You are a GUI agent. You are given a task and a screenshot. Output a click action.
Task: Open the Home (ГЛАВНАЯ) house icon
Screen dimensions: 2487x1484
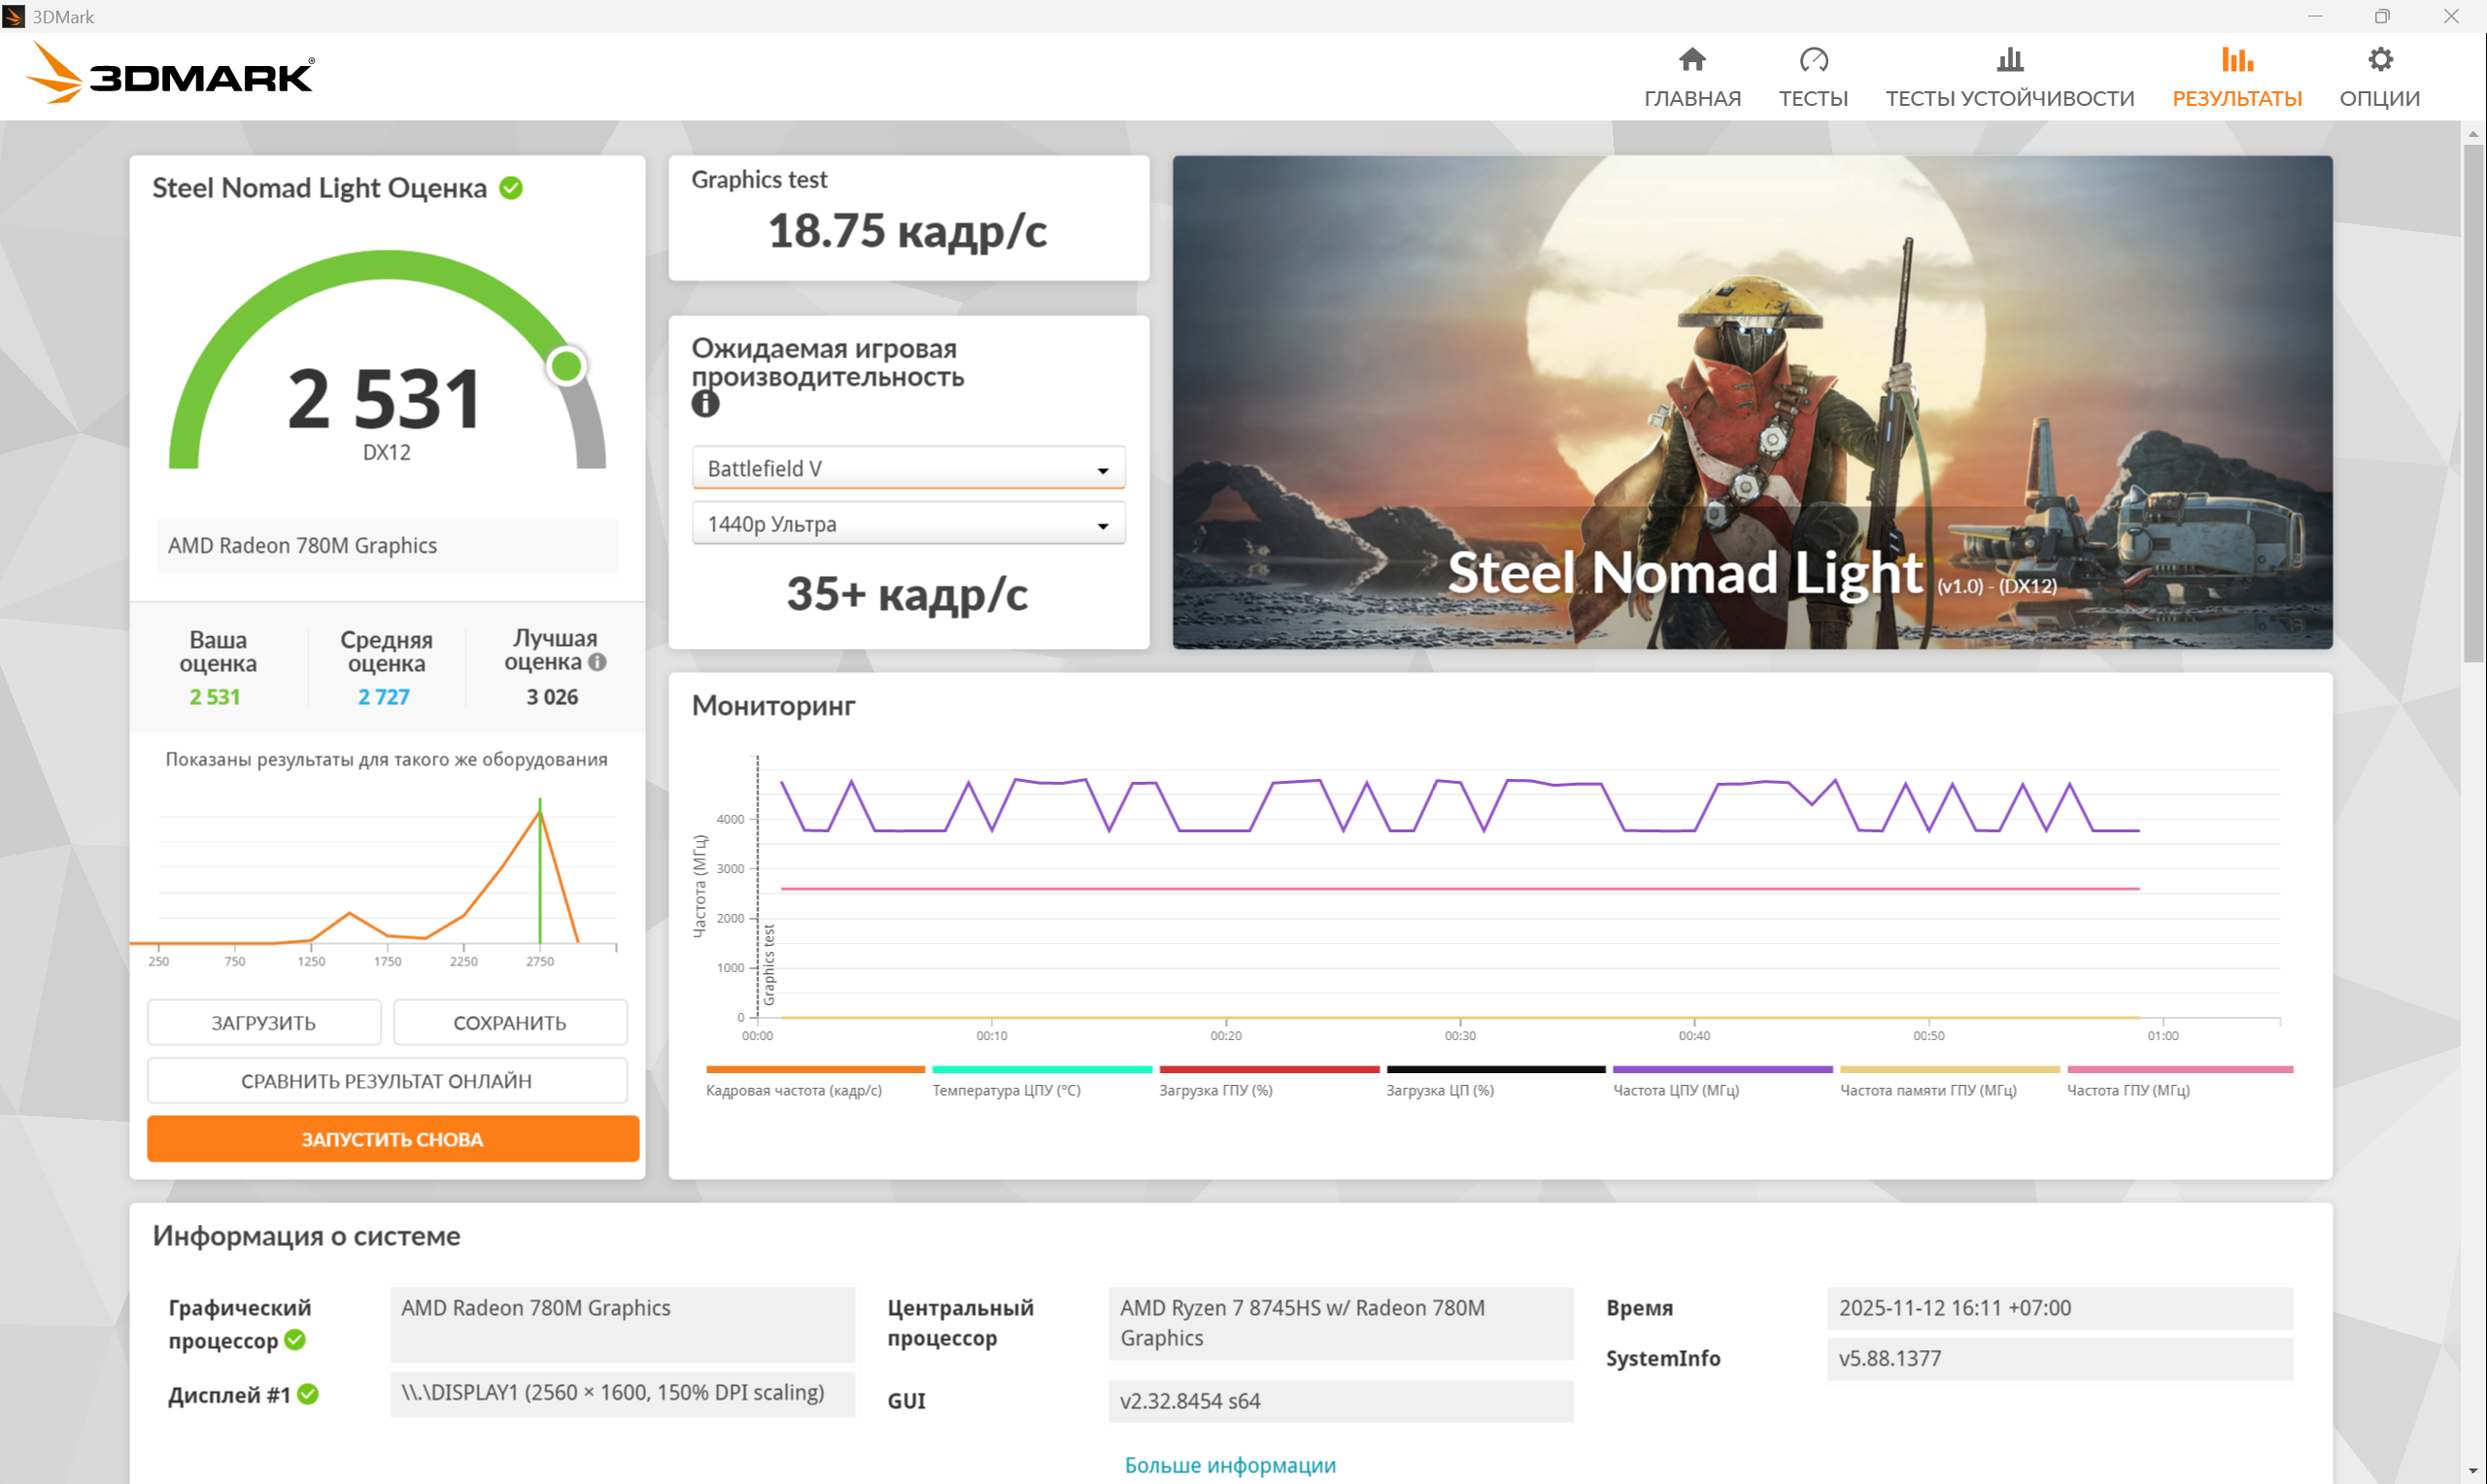click(x=1692, y=60)
